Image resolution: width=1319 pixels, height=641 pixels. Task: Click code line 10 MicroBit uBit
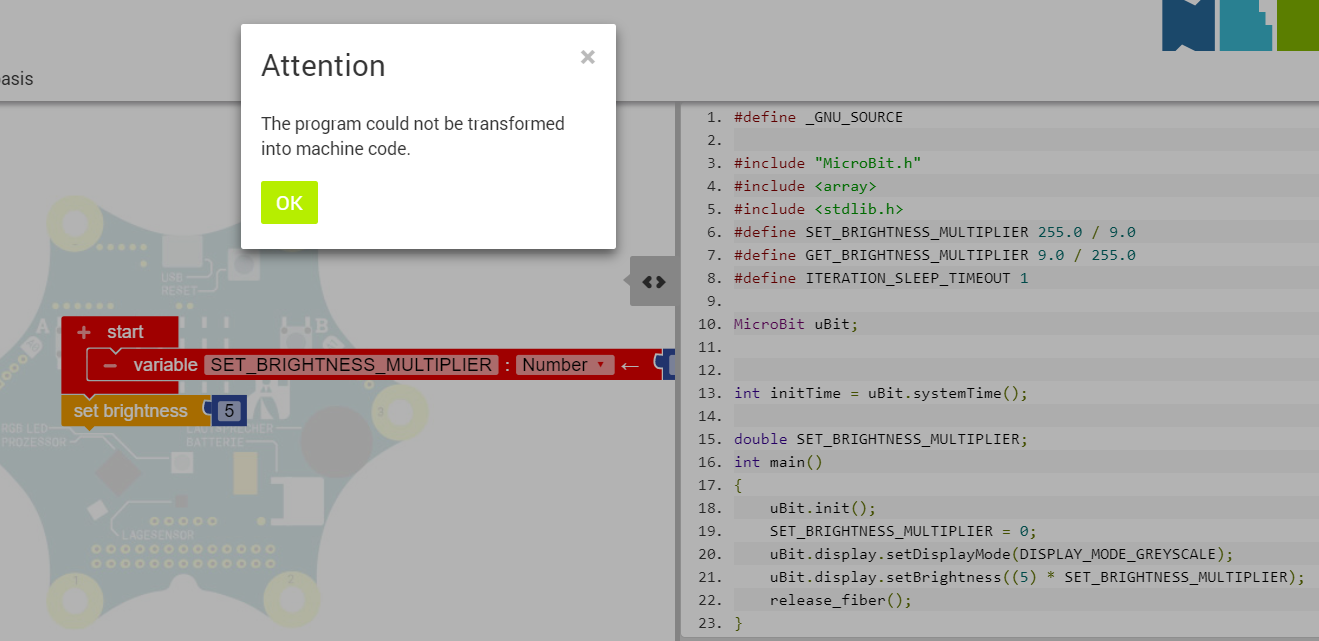coord(796,324)
